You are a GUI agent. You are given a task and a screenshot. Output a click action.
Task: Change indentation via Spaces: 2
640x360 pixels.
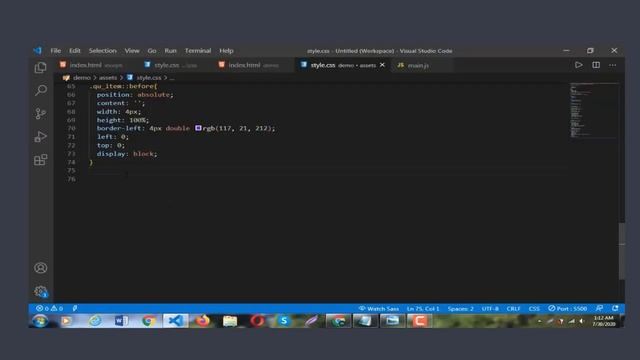[x=460, y=309]
